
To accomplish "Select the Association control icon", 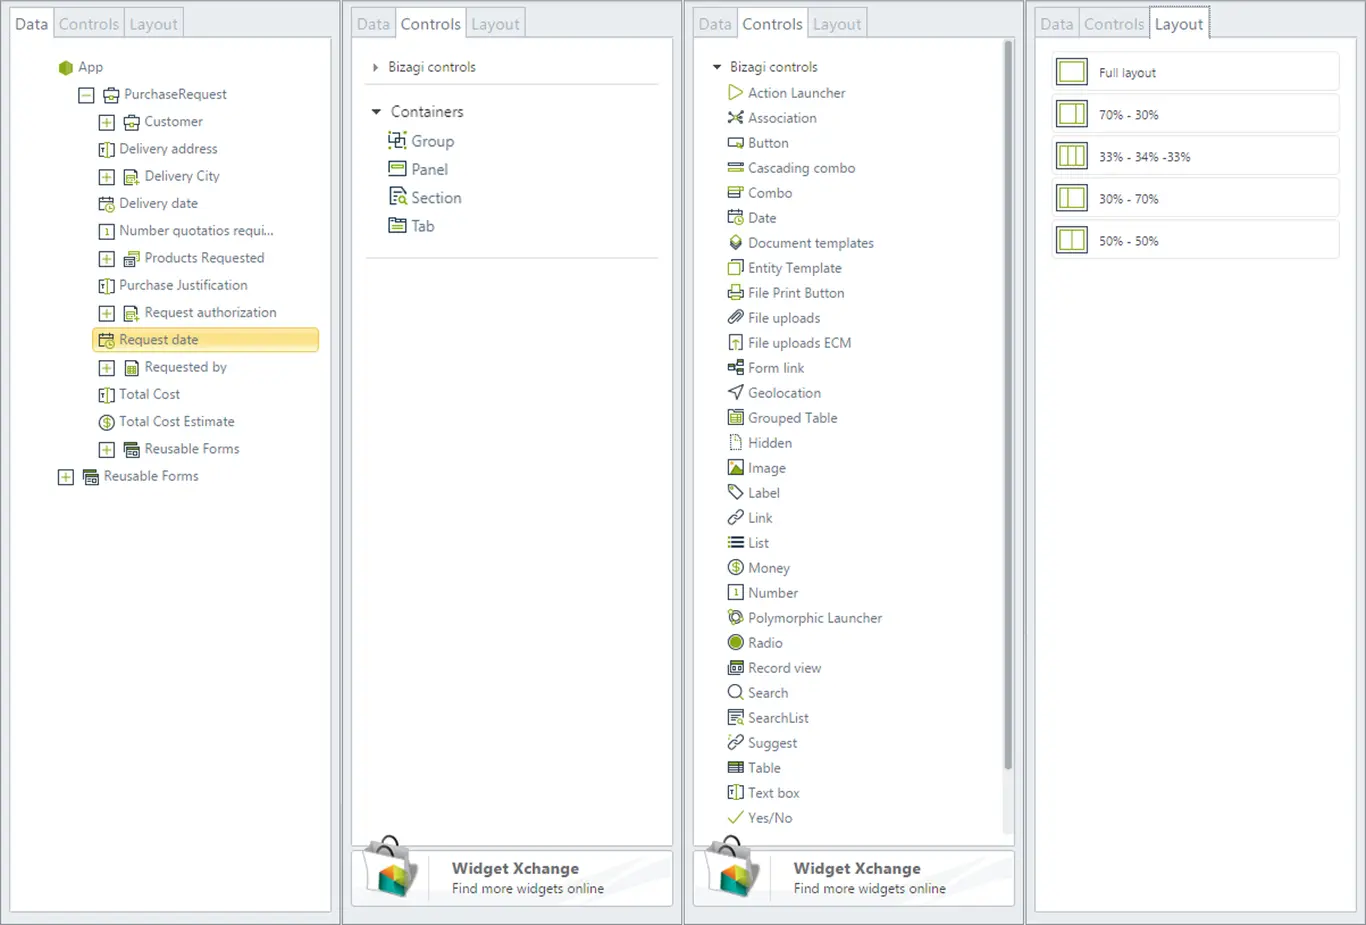I will (x=736, y=118).
